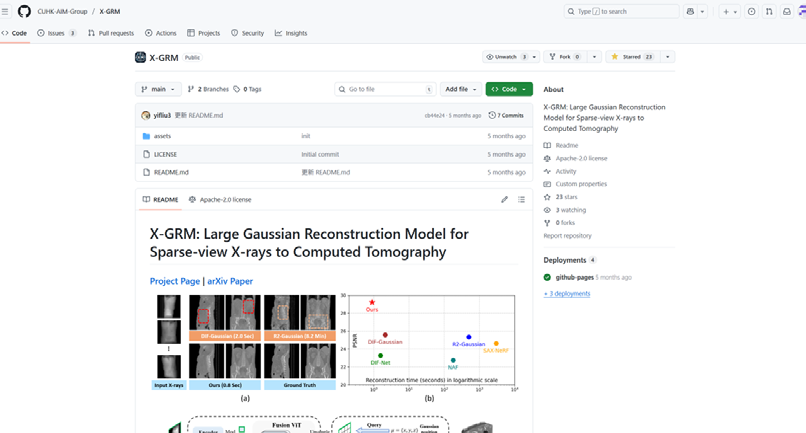Open the Project Page link
Viewport: 806px width, 433px height.
point(175,281)
